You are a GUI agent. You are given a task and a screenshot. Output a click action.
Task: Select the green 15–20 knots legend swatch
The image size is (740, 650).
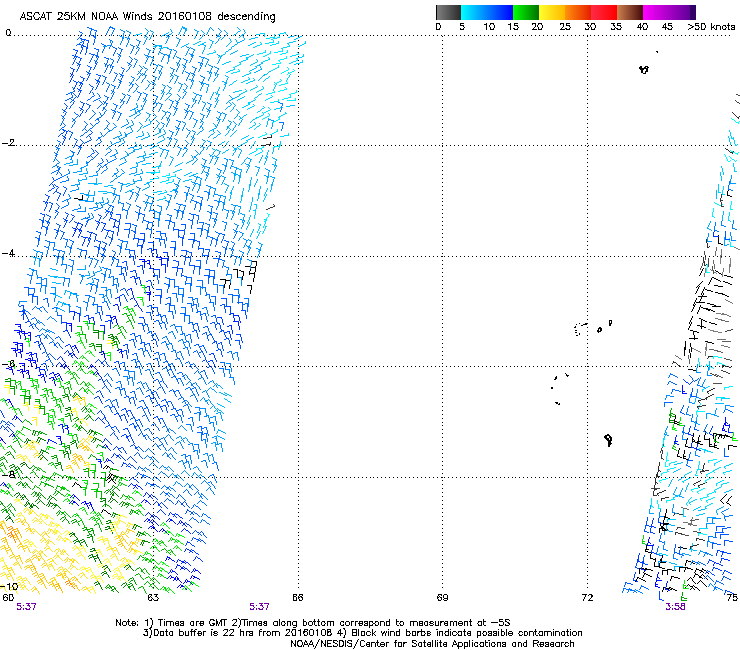(526, 12)
